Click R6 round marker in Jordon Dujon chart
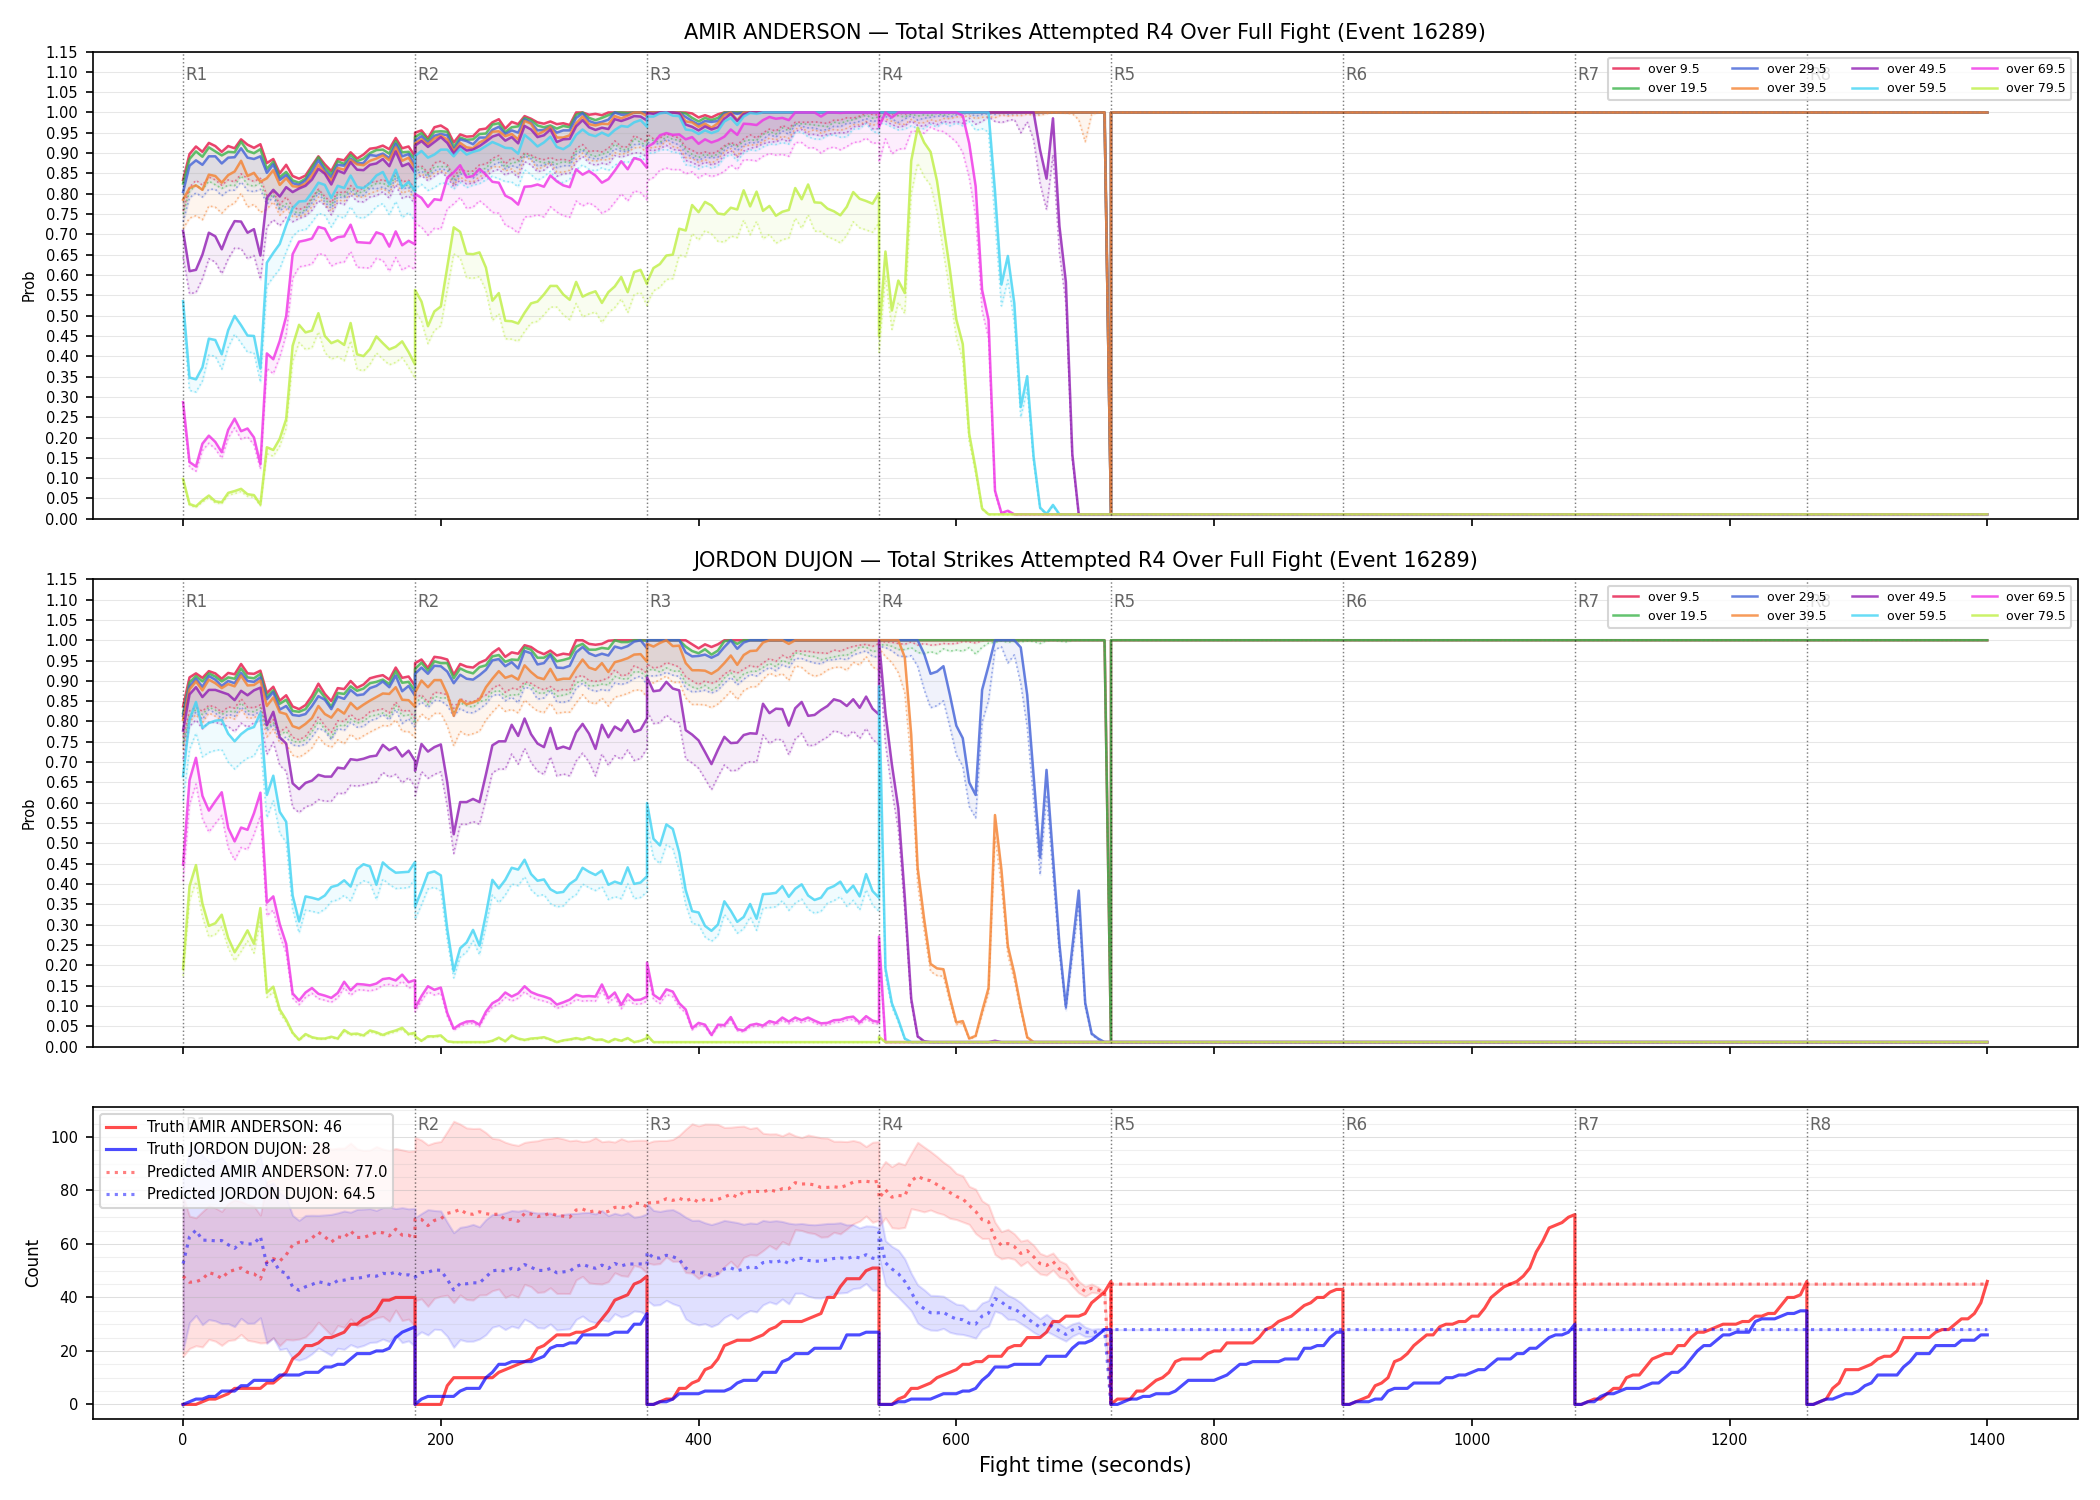The image size is (2100, 1500). tap(1356, 601)
